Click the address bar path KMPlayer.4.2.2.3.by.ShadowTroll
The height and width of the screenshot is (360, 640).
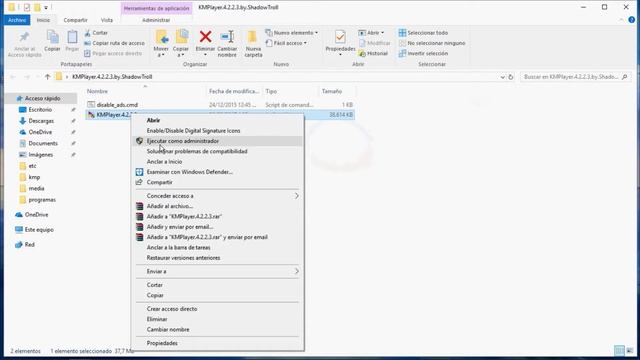pos(112,77)
